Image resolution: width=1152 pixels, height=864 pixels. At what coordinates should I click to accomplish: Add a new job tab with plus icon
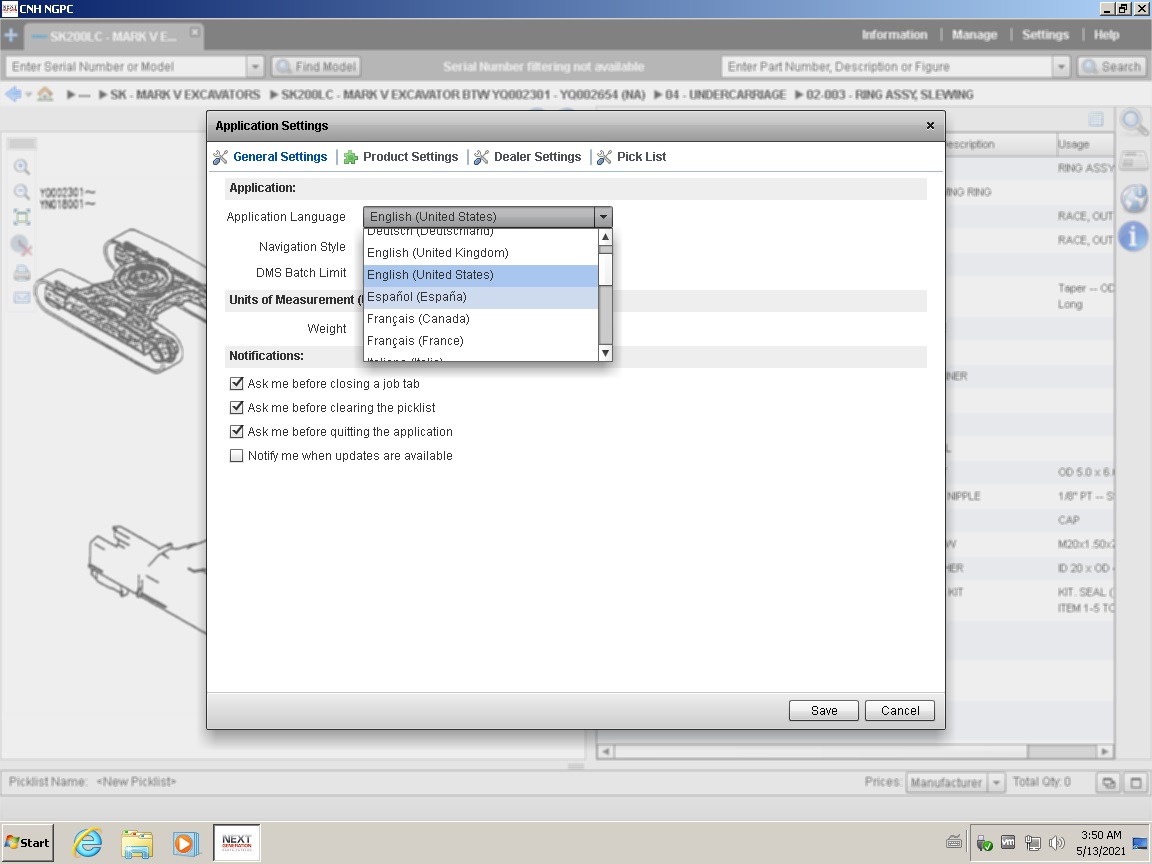11,35
